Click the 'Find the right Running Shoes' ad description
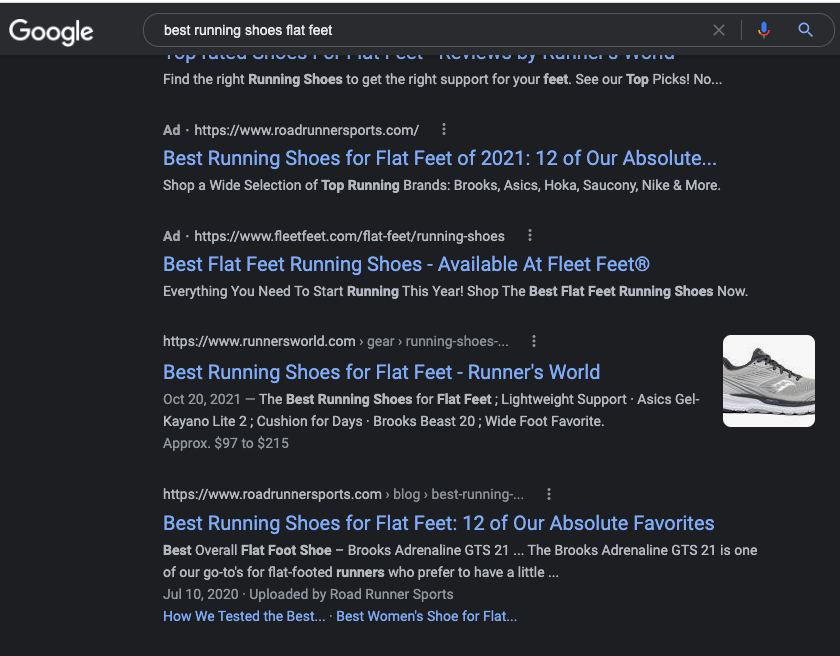Image resolution: width=840 pixels, height=656 pixels. tap(442, 79)
